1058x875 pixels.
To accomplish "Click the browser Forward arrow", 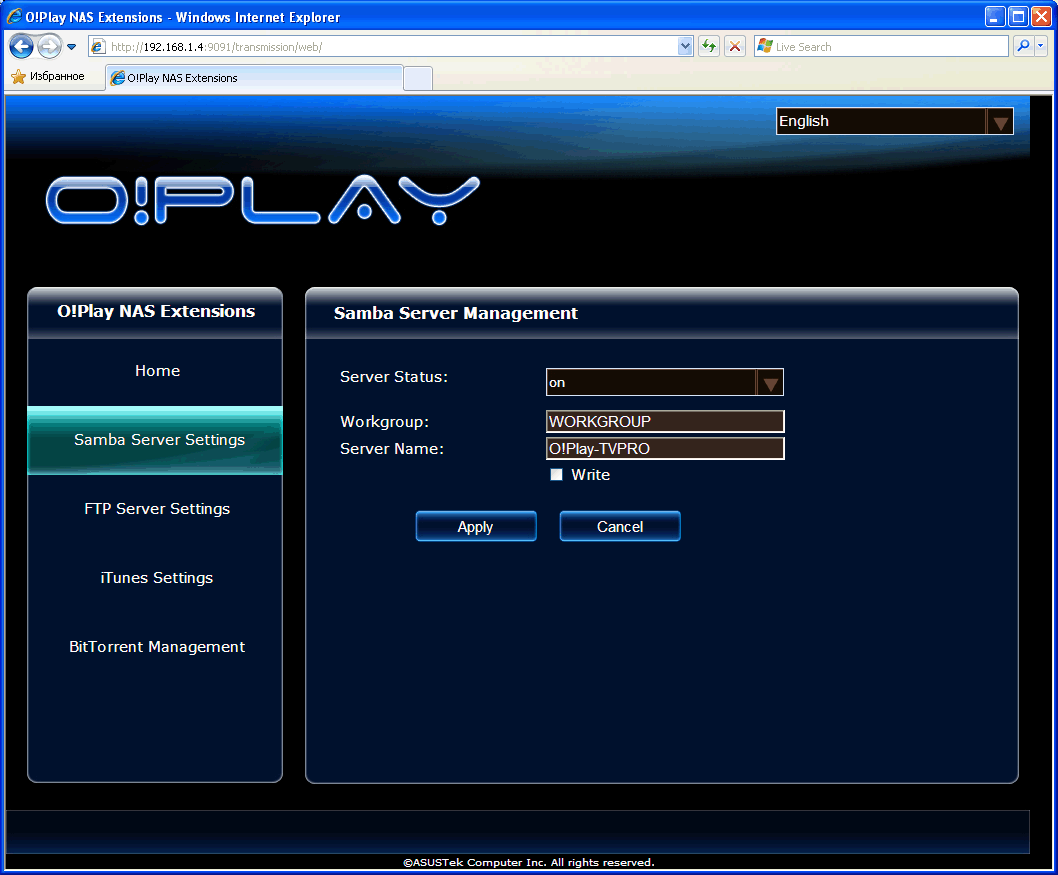I will pyautogui.click(x=49, y=47).
